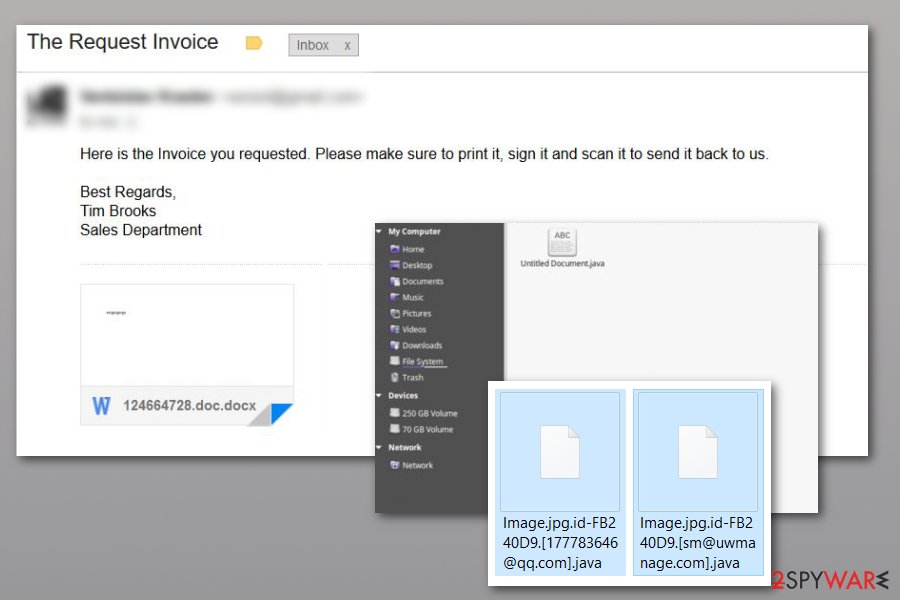Select the Videos sidebar entry
Image resolution: width=900 pixels, height=600 pixels.
pyautogui.click(x=408, y=330)
